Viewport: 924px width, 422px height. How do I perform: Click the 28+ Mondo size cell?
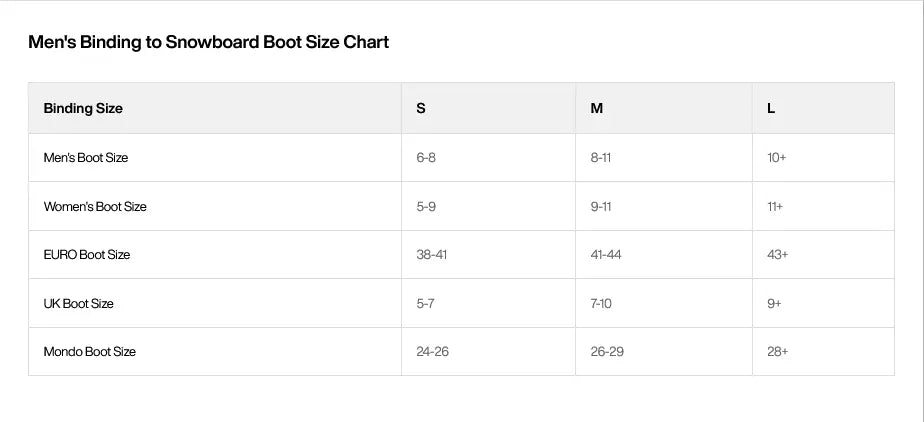[x=823, y=352]
